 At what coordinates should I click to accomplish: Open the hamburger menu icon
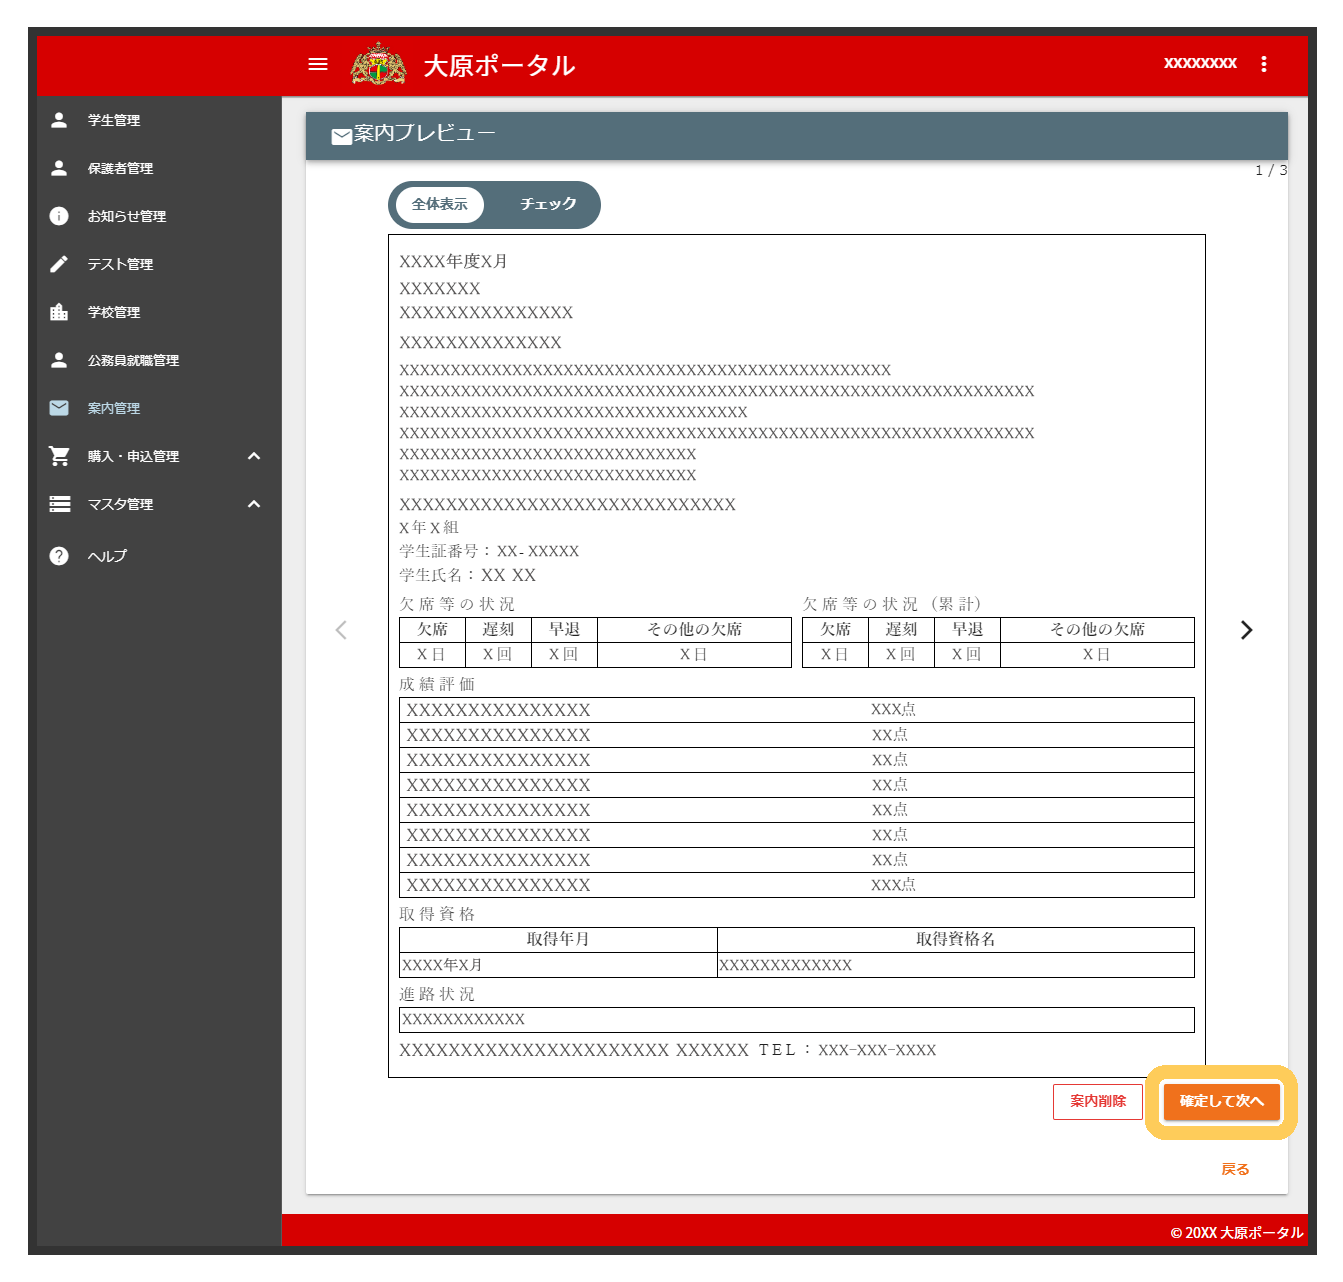(318, 64)
